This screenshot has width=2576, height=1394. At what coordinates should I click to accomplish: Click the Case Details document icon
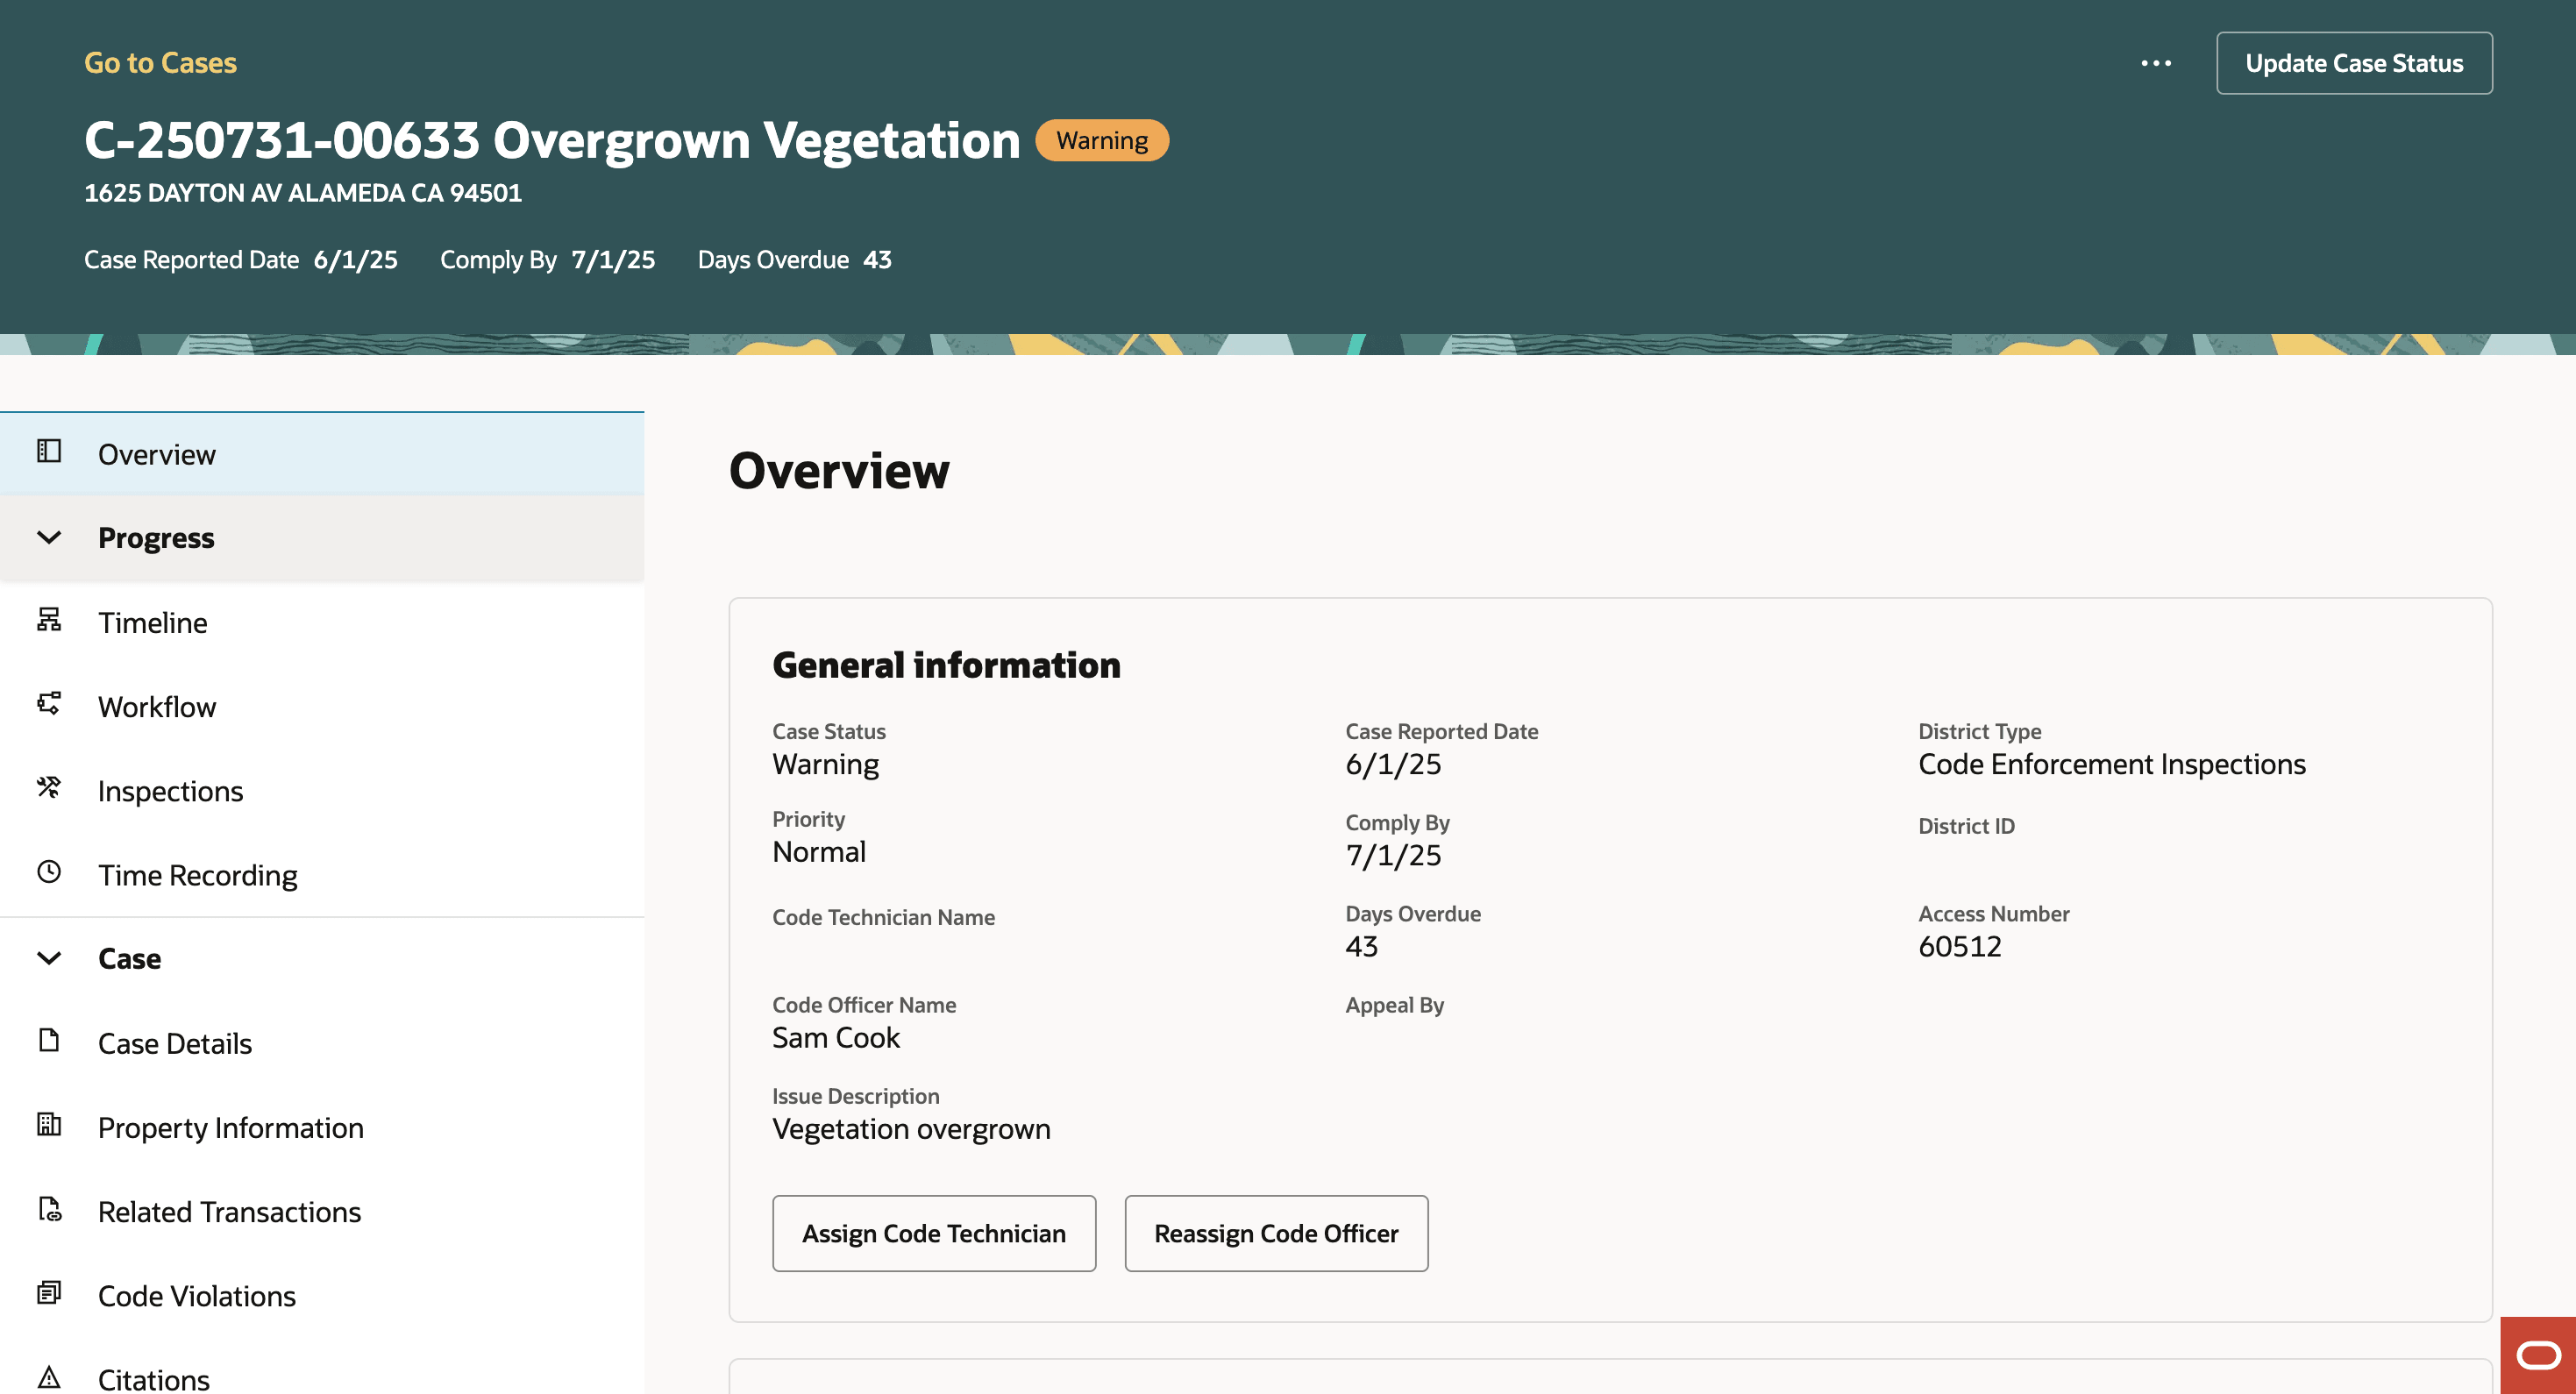point(49,1040)
